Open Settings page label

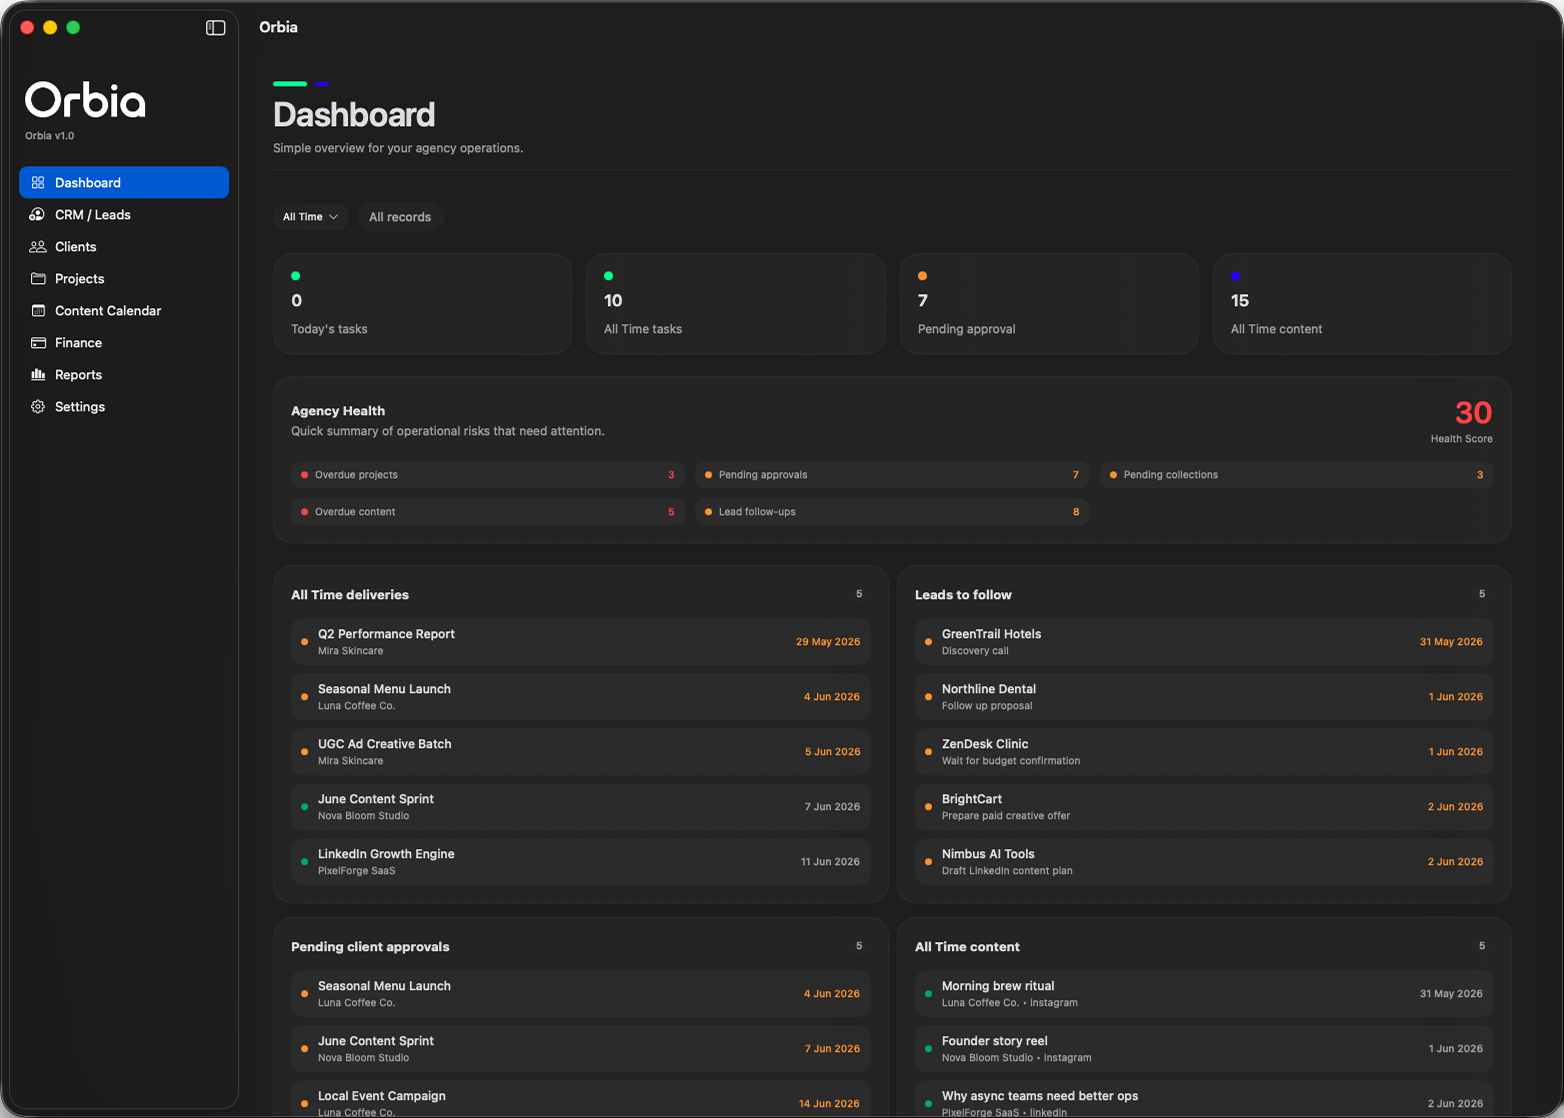pos(80,406)
